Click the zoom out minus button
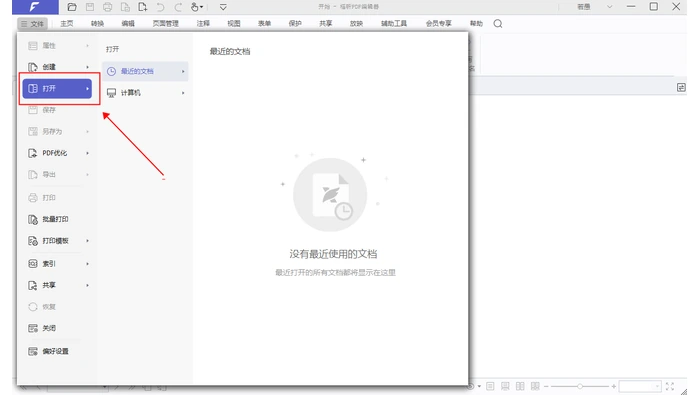The image size is (700, 395). click(x=546, y=386)
